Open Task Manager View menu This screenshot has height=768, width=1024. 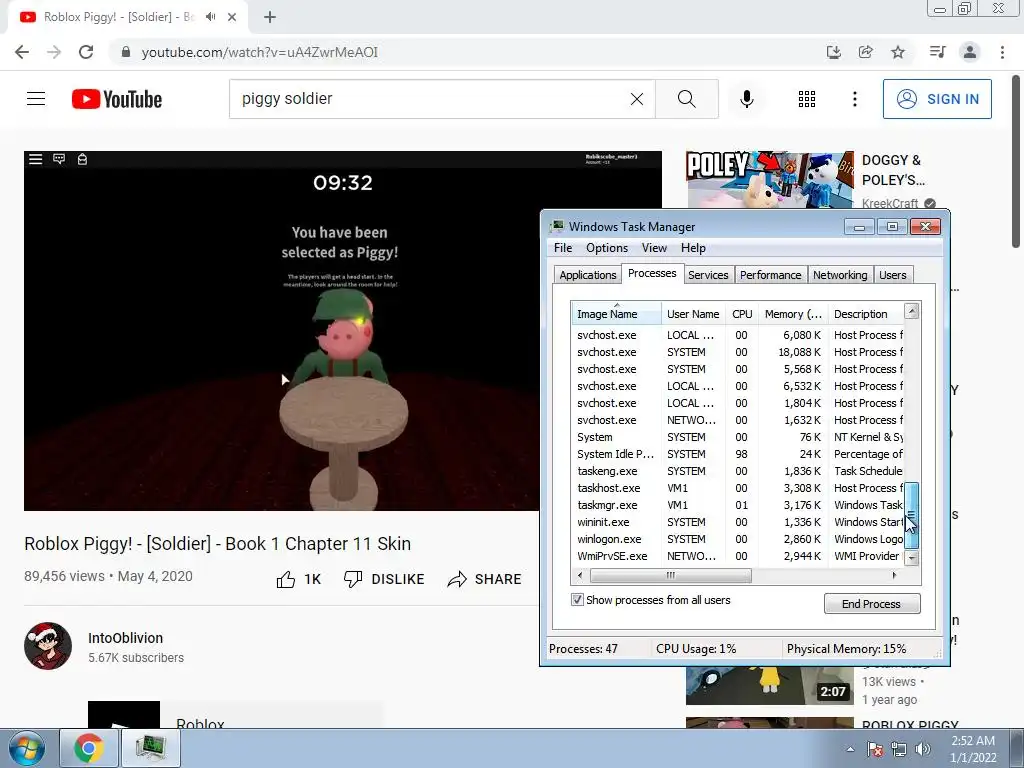pos(654,248)
